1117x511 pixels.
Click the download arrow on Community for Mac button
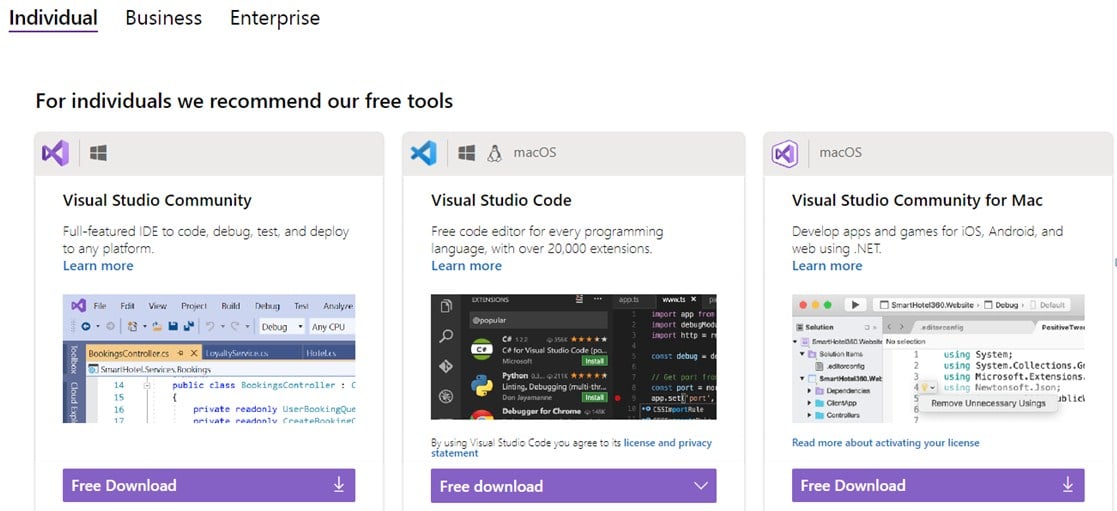1068,485
